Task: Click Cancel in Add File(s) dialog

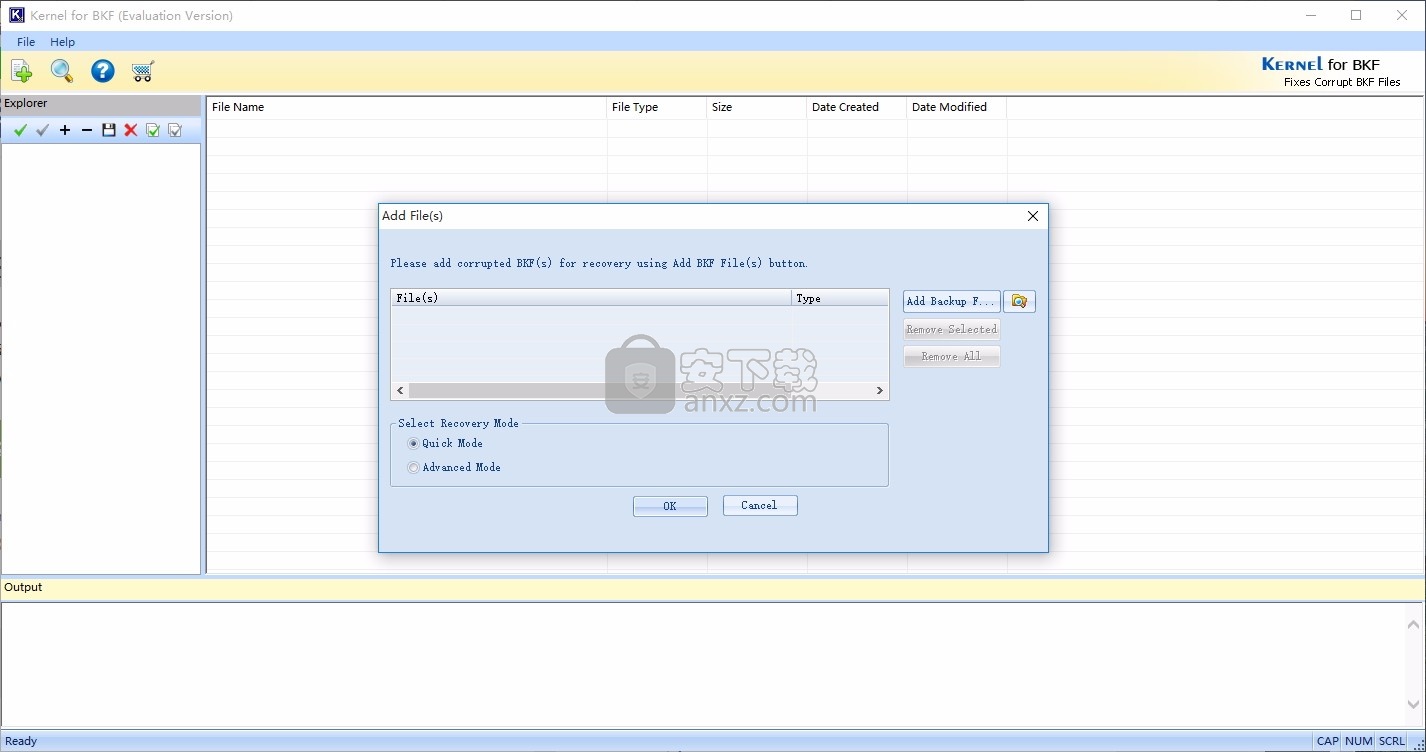Action: (760, 506)
